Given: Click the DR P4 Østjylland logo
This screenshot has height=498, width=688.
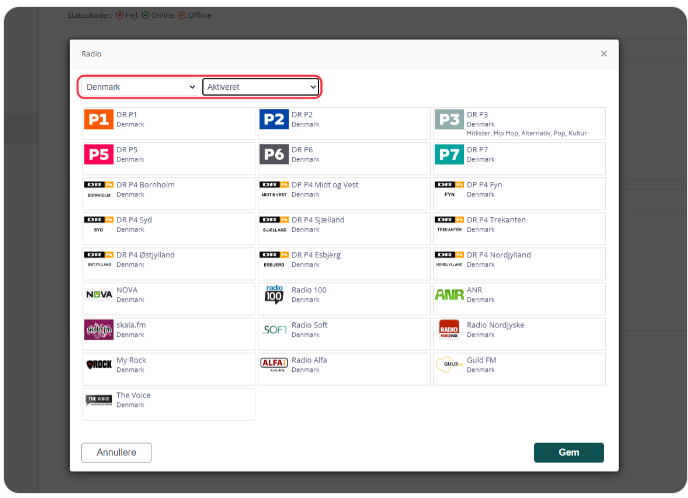Looking at the screenshot, I should click(x=99, y=259).
